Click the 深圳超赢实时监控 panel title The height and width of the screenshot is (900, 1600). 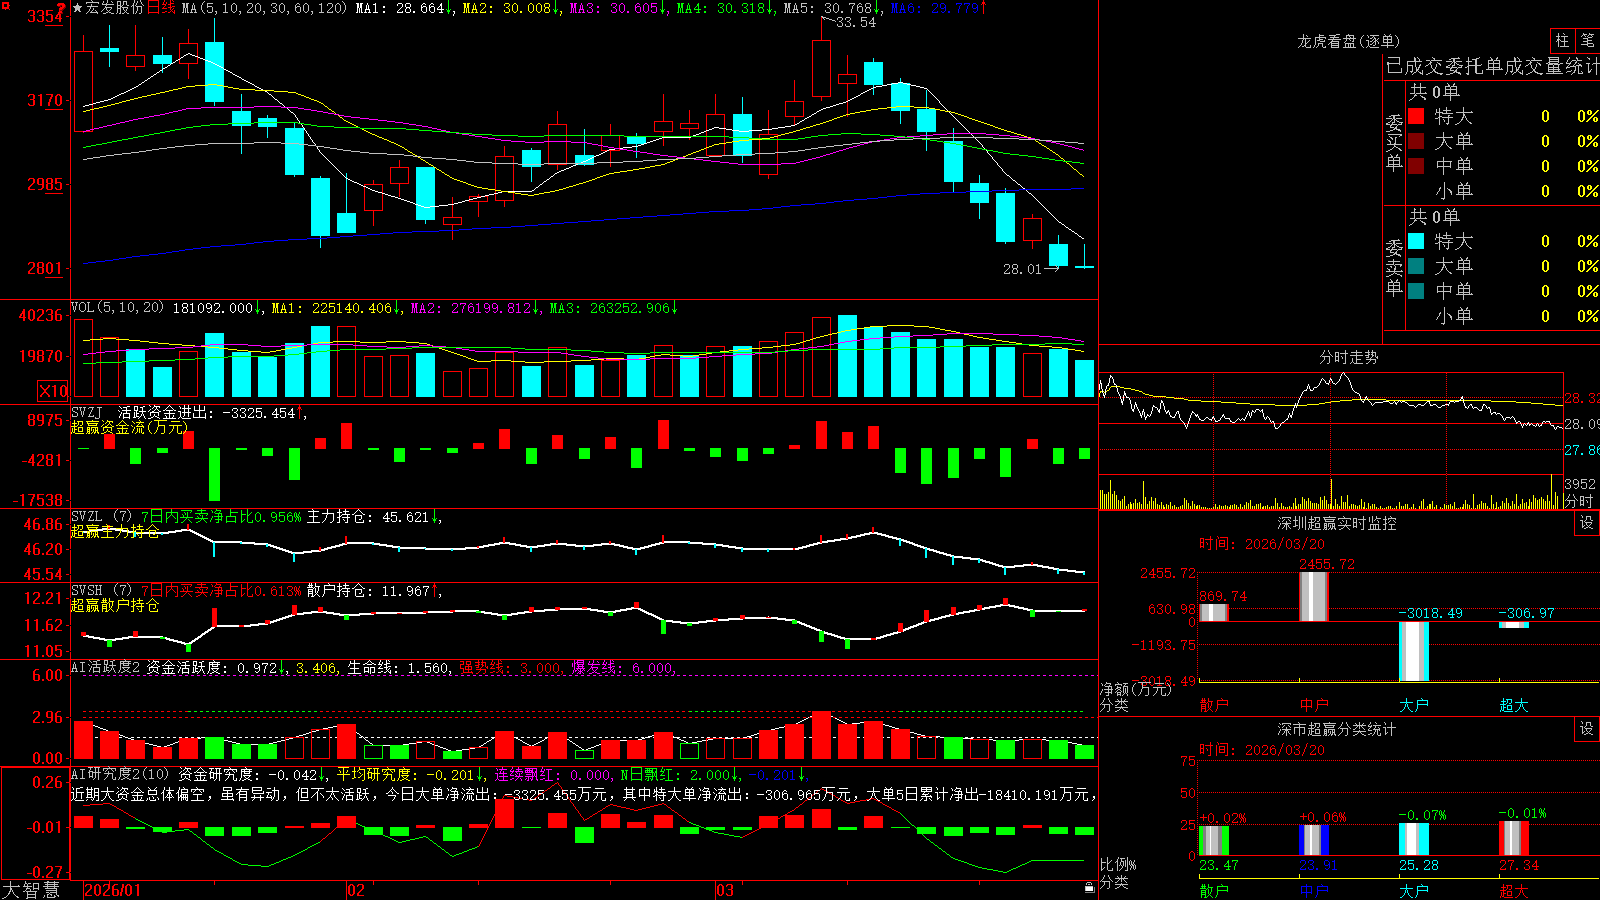(x=1336, y=523)
